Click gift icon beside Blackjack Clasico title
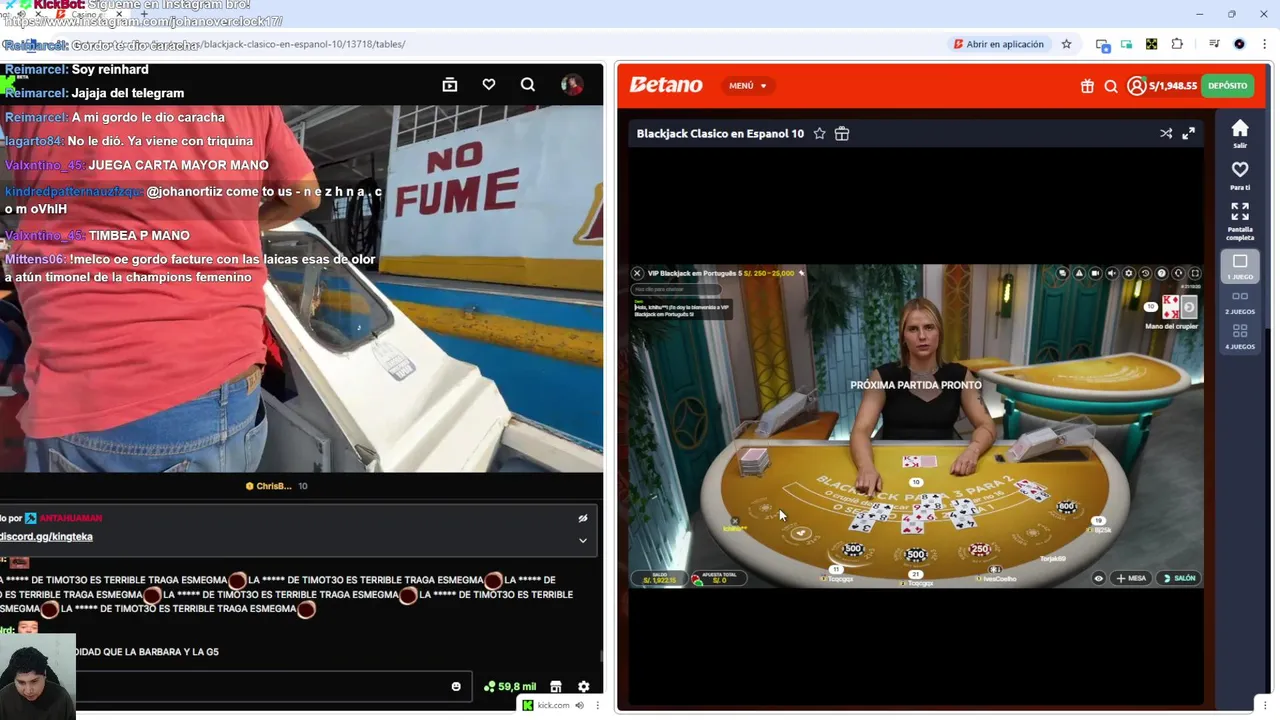Image resolution: width=1280 pixels, height=720 pixels. click(842, 133)
